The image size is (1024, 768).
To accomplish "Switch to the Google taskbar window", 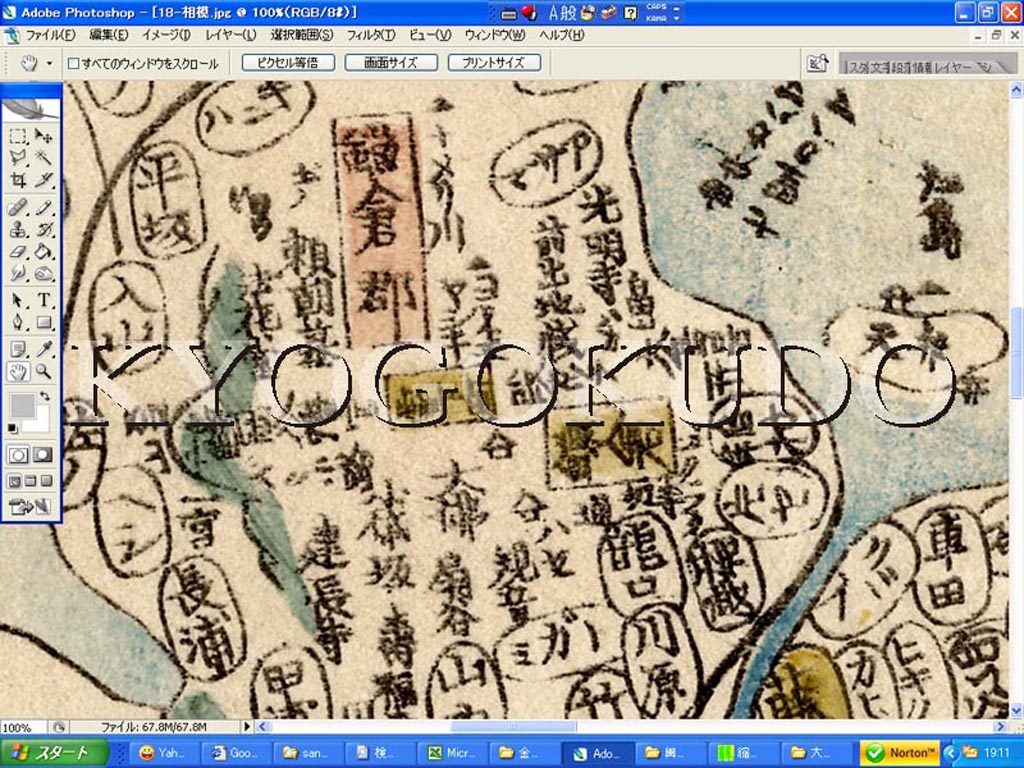I will pos(235,753).
